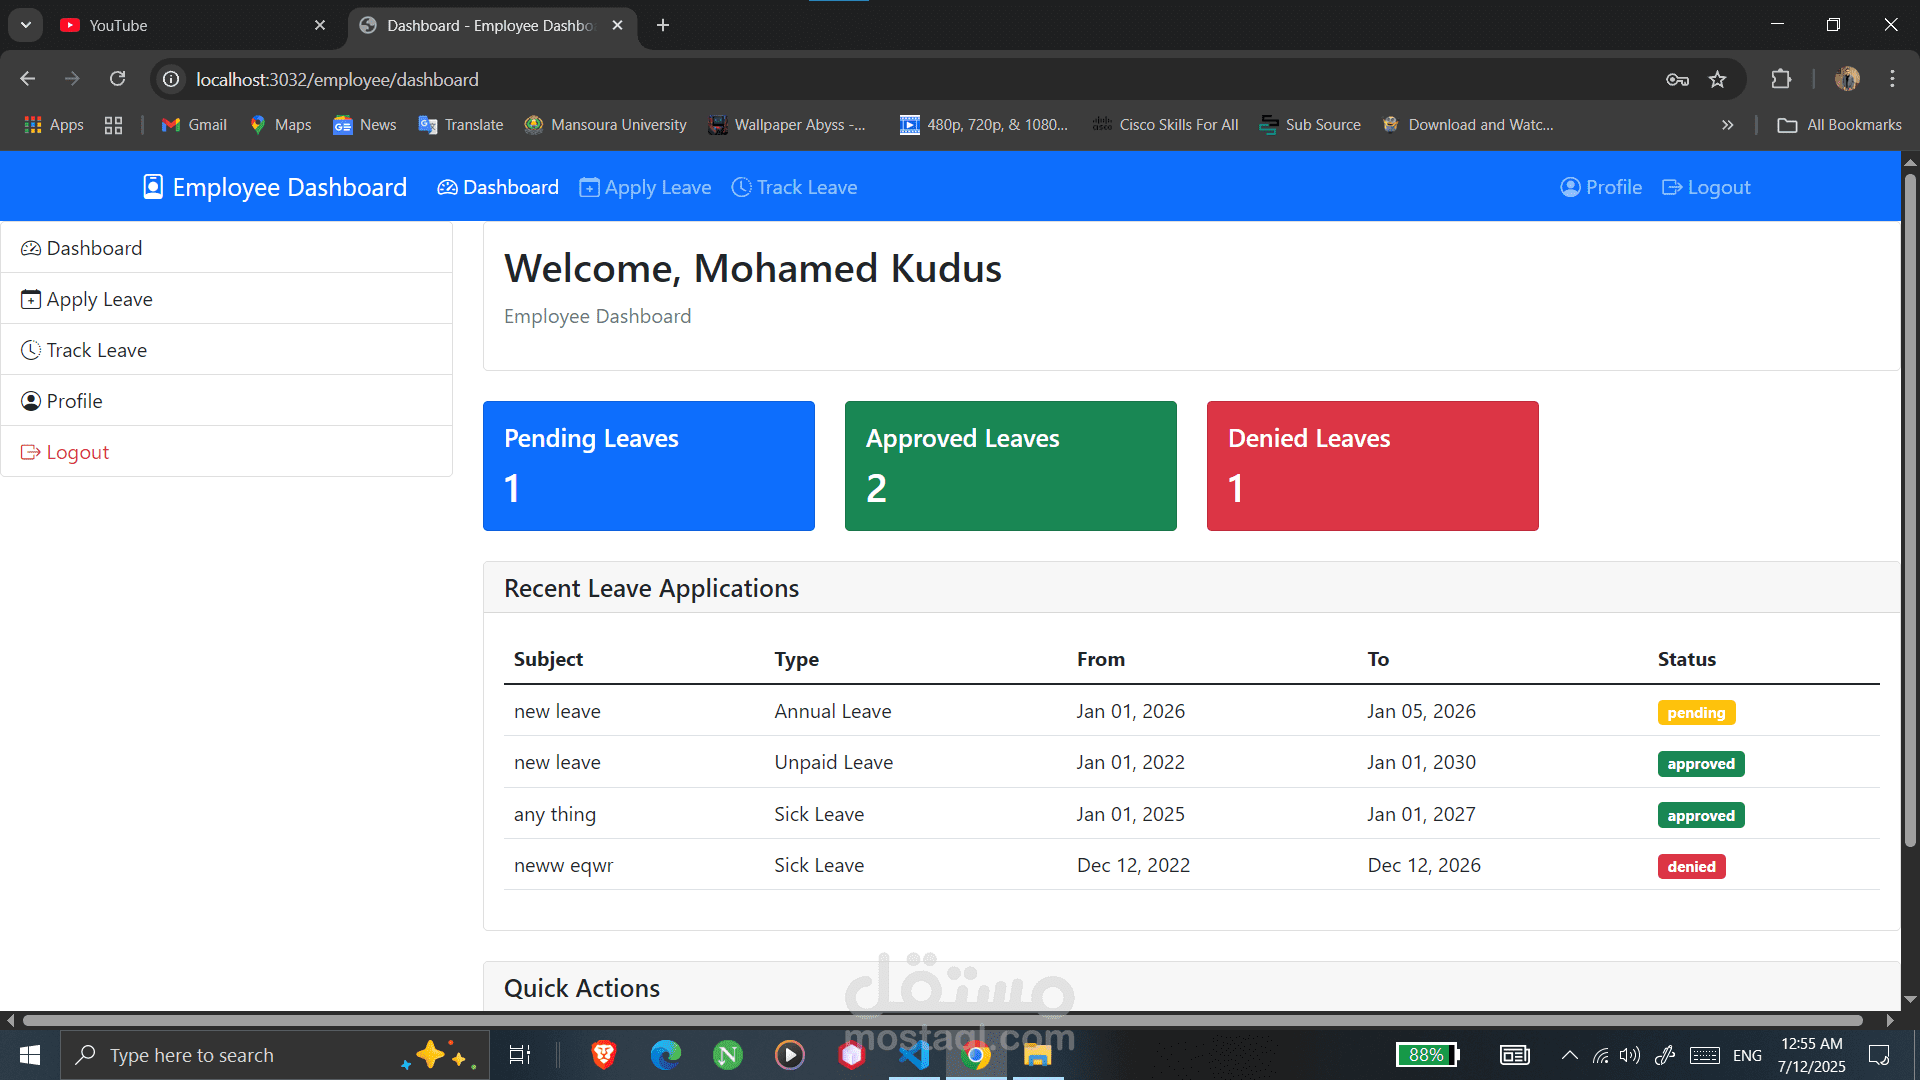The height and width of the screenshot is (1080, 1920).
Task: Open the Translate bookmark
Action: click(x=461, y=125)
